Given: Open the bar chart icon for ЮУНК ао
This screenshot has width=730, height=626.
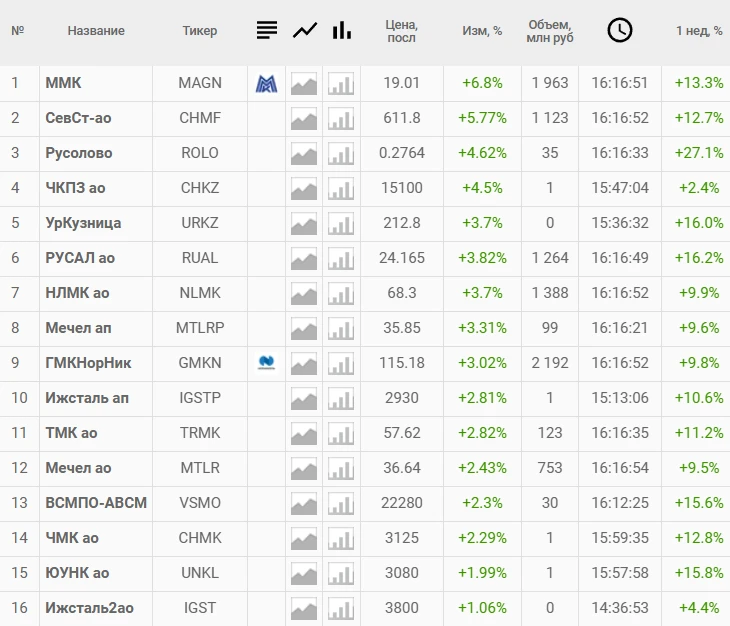Looking at the screenshot, I should (x=341, y=573).
